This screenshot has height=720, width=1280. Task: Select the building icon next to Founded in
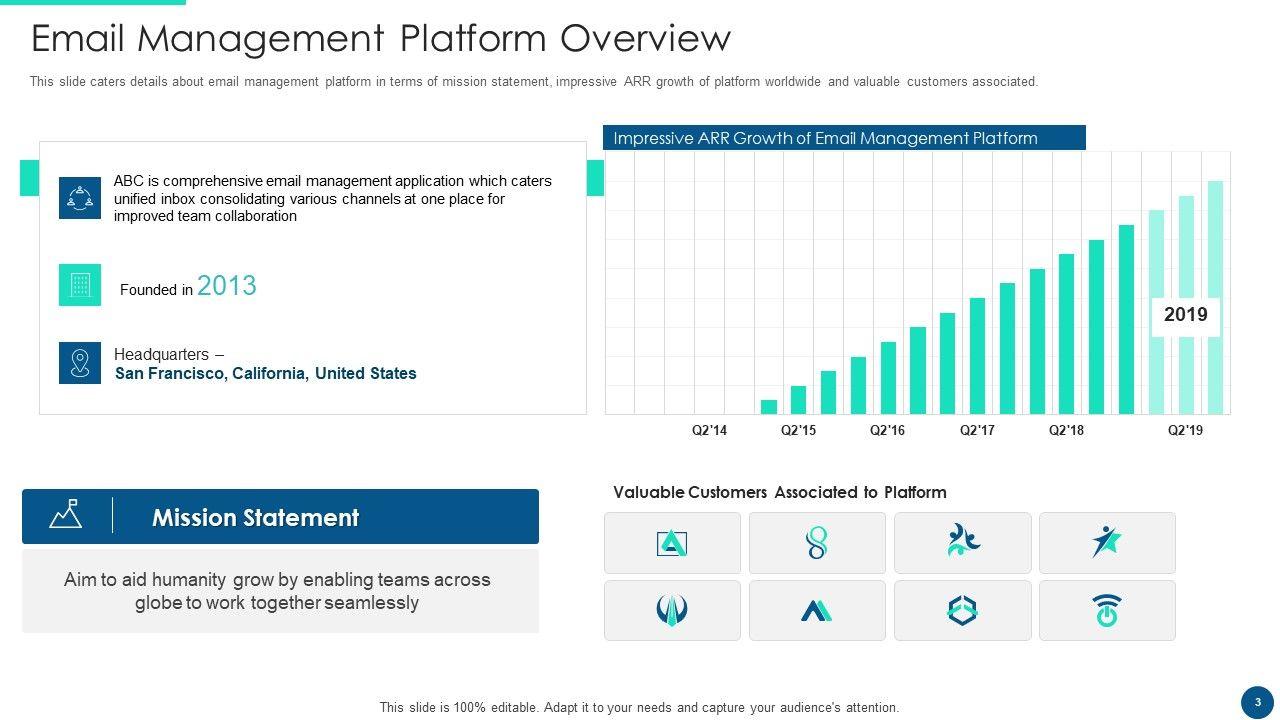80,285
